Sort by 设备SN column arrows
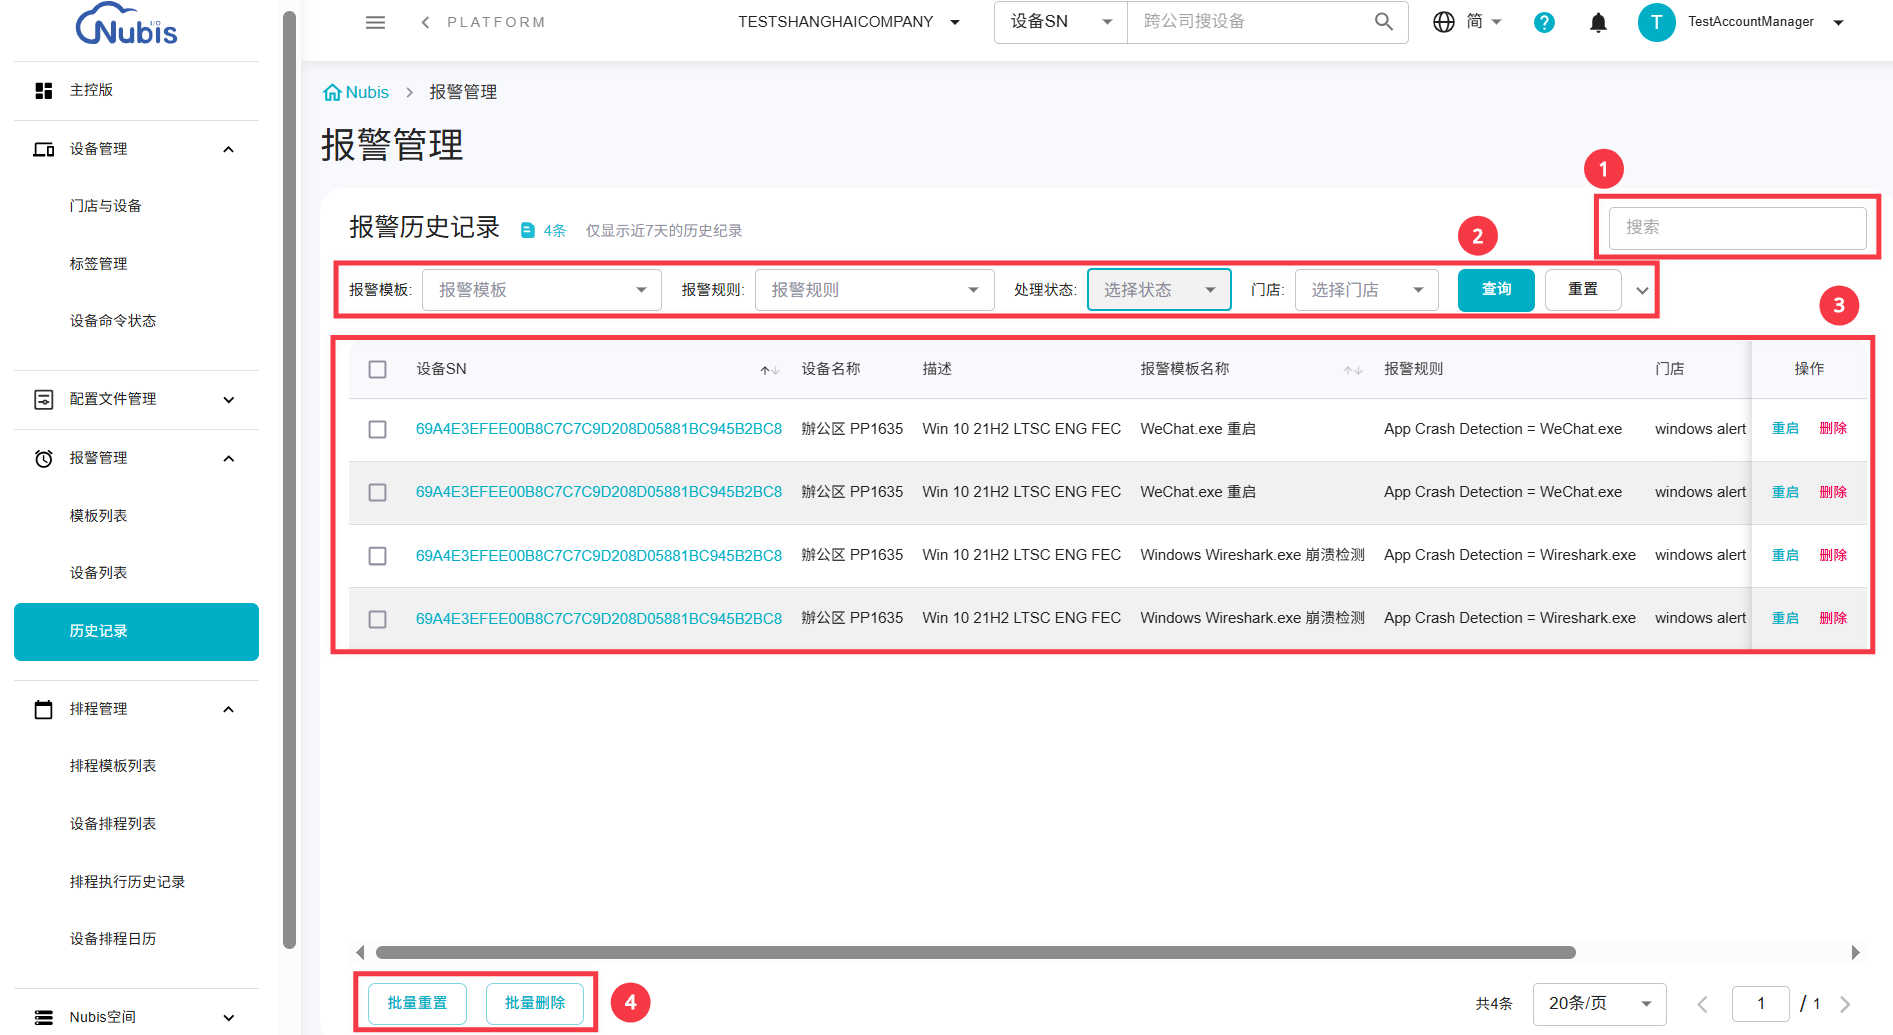1893x1035 pixels. [769, 370]
